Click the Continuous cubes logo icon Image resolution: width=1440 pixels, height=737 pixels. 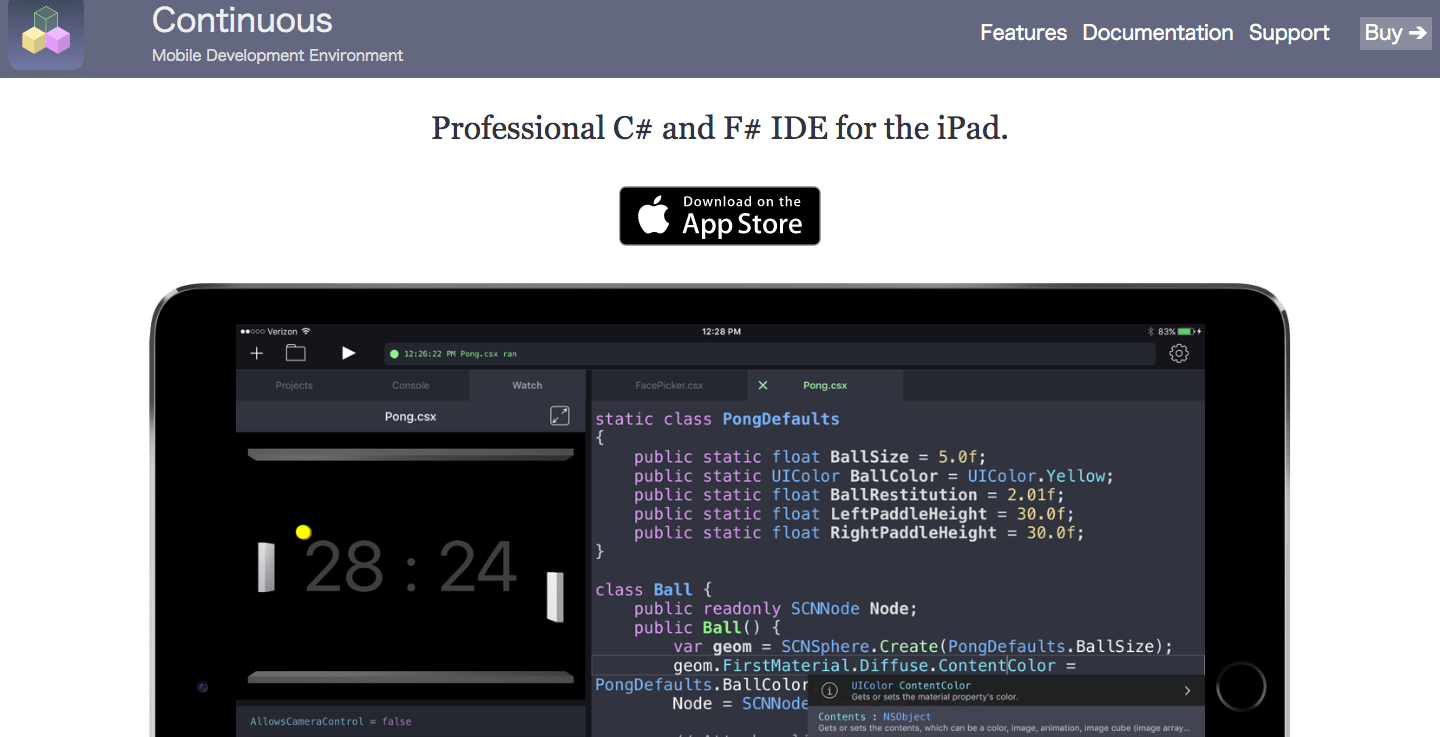coord(46,34)
